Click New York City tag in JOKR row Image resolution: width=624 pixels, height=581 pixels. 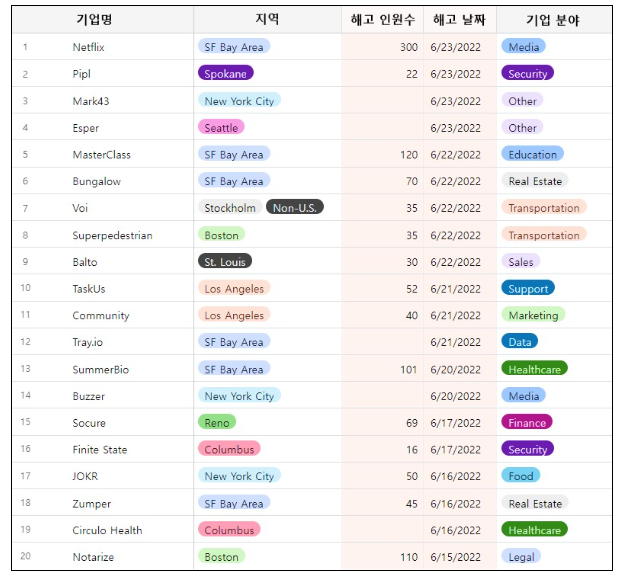point(239,475)
